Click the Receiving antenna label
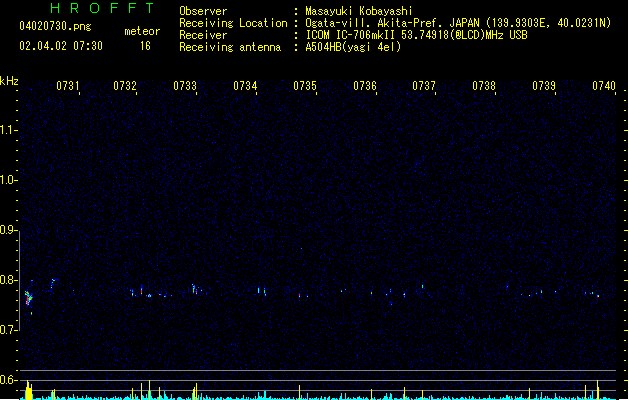This screenshot has width=629, height=400. pyautogui.click(x=230, y=47)
